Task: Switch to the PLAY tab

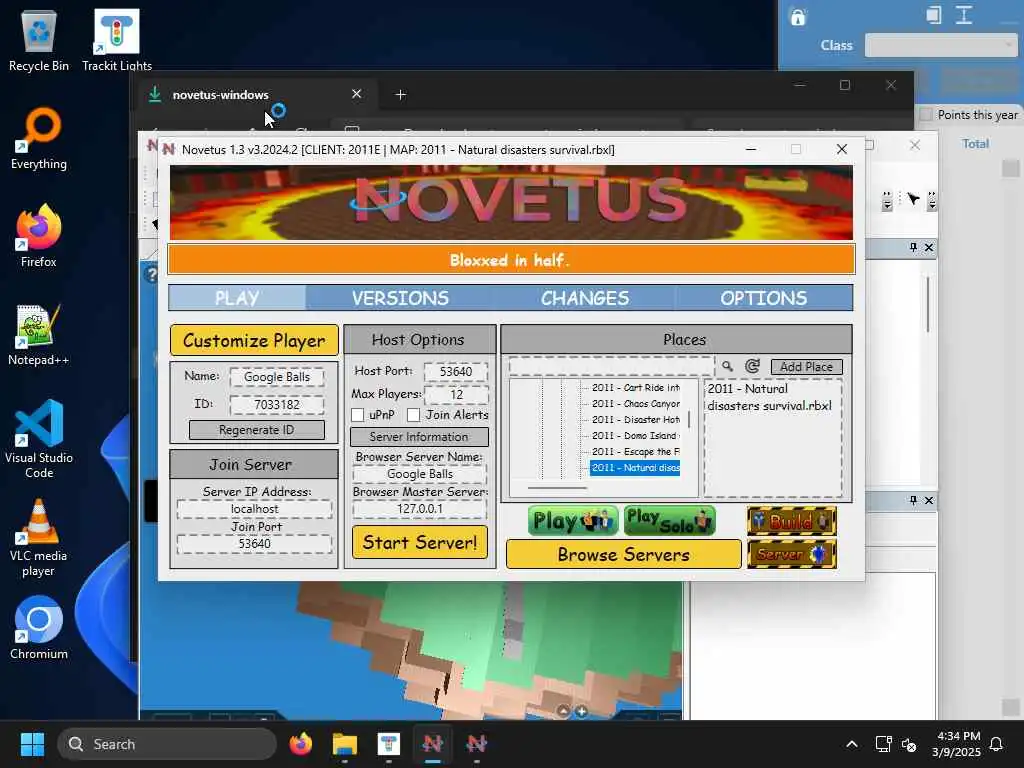Action: click(x=237, y=298)
